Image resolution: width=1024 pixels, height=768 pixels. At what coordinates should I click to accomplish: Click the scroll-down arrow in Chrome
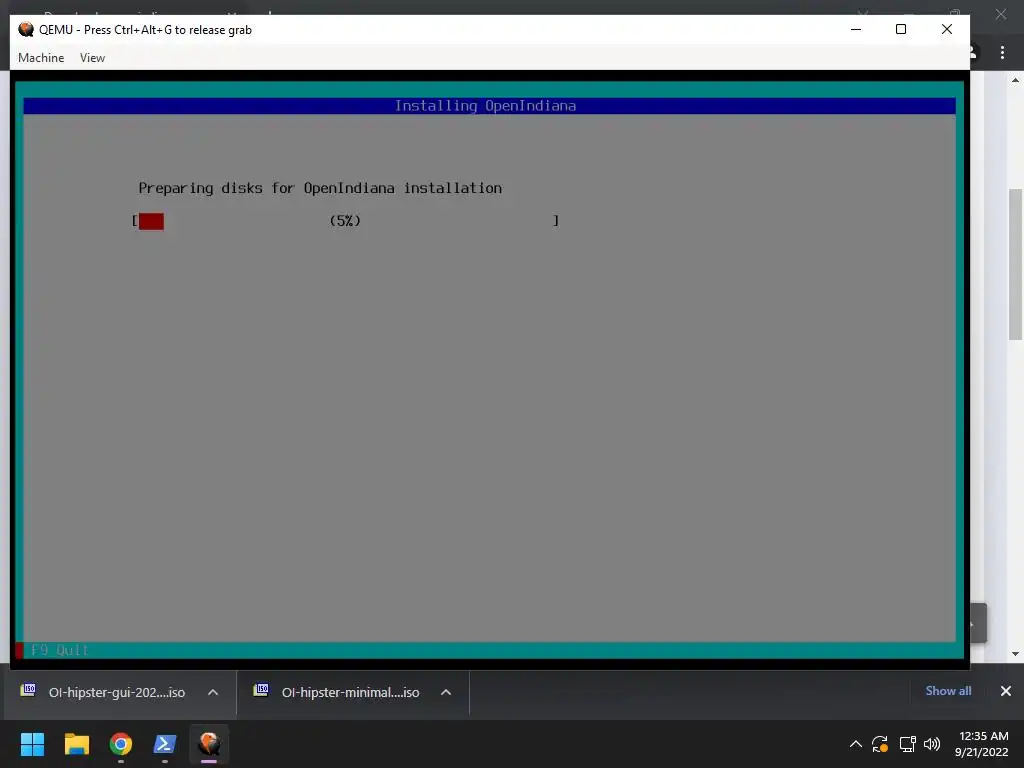coord(1015,654)
